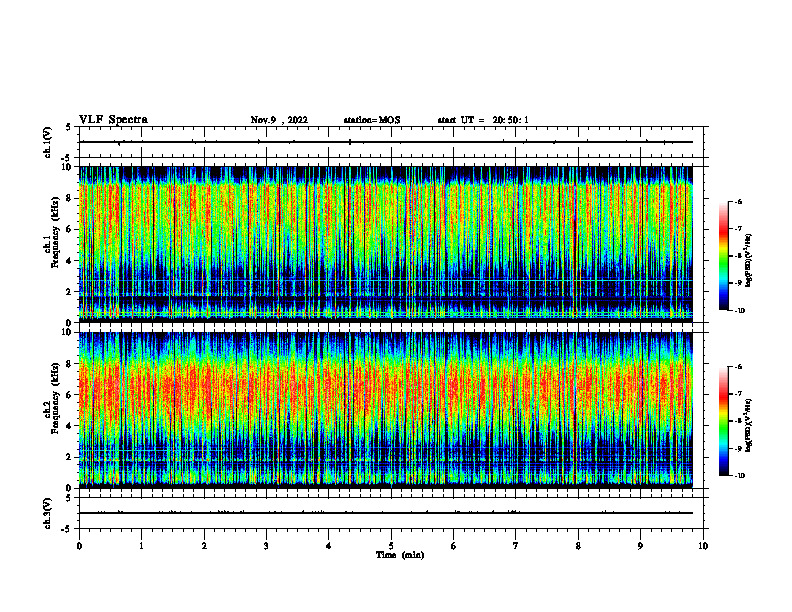Click the ch.1 spectrogram color bar
The width and height of the screenshot is (792, 612).
pos(724,256)
